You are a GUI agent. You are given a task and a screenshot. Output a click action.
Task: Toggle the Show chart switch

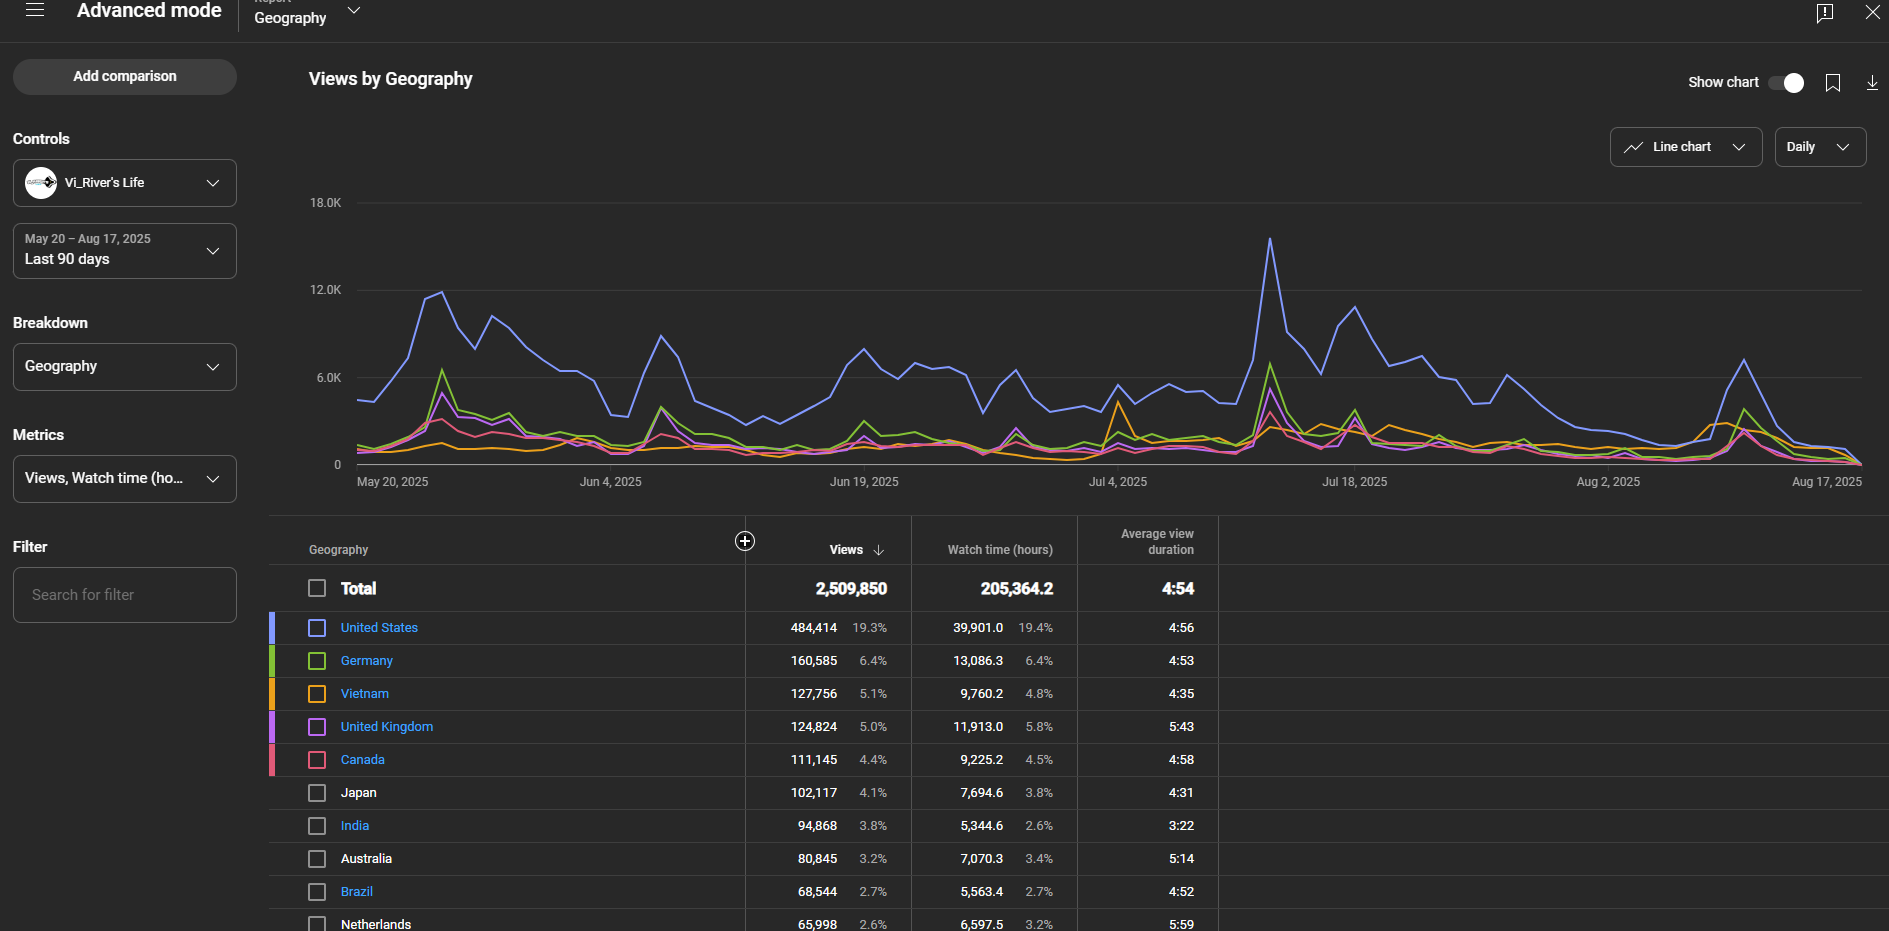point(1786,83)
